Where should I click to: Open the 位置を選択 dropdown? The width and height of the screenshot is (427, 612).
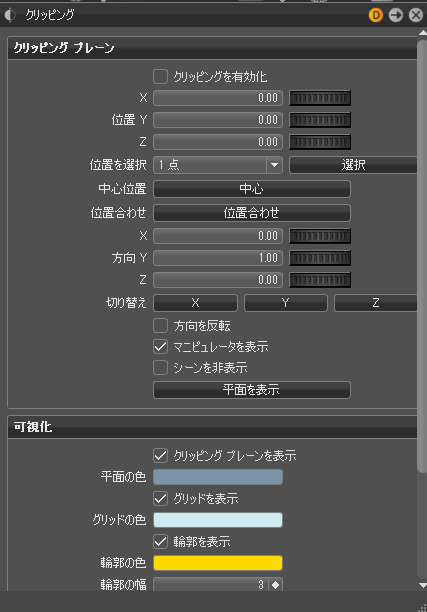[x=218, y=165]
